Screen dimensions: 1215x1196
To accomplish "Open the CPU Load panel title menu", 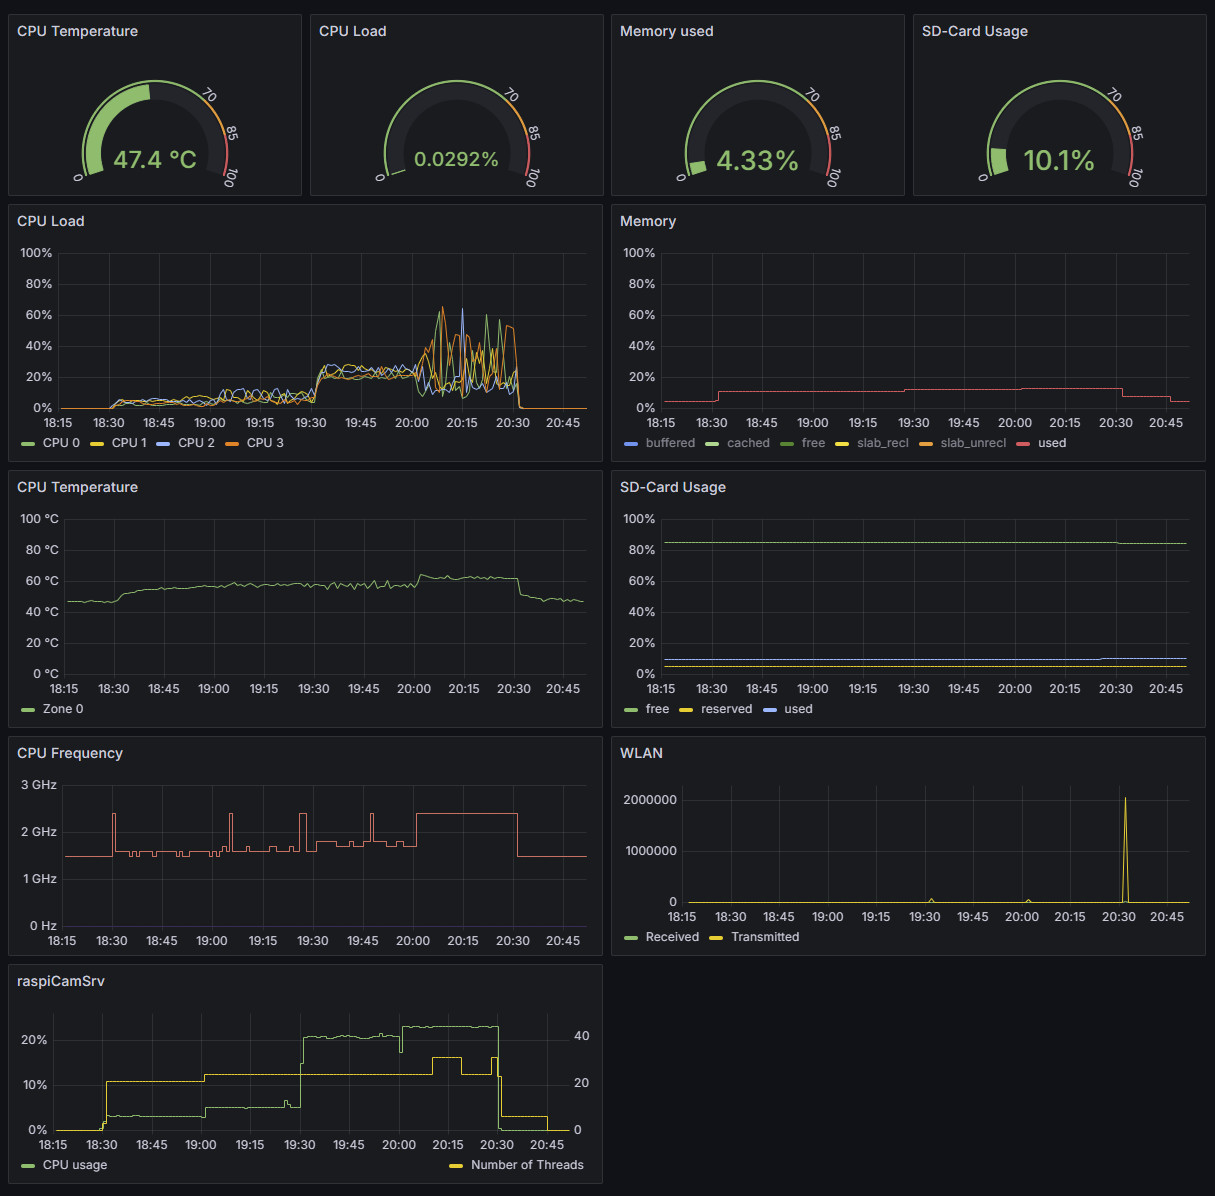I will coord(51,221).
